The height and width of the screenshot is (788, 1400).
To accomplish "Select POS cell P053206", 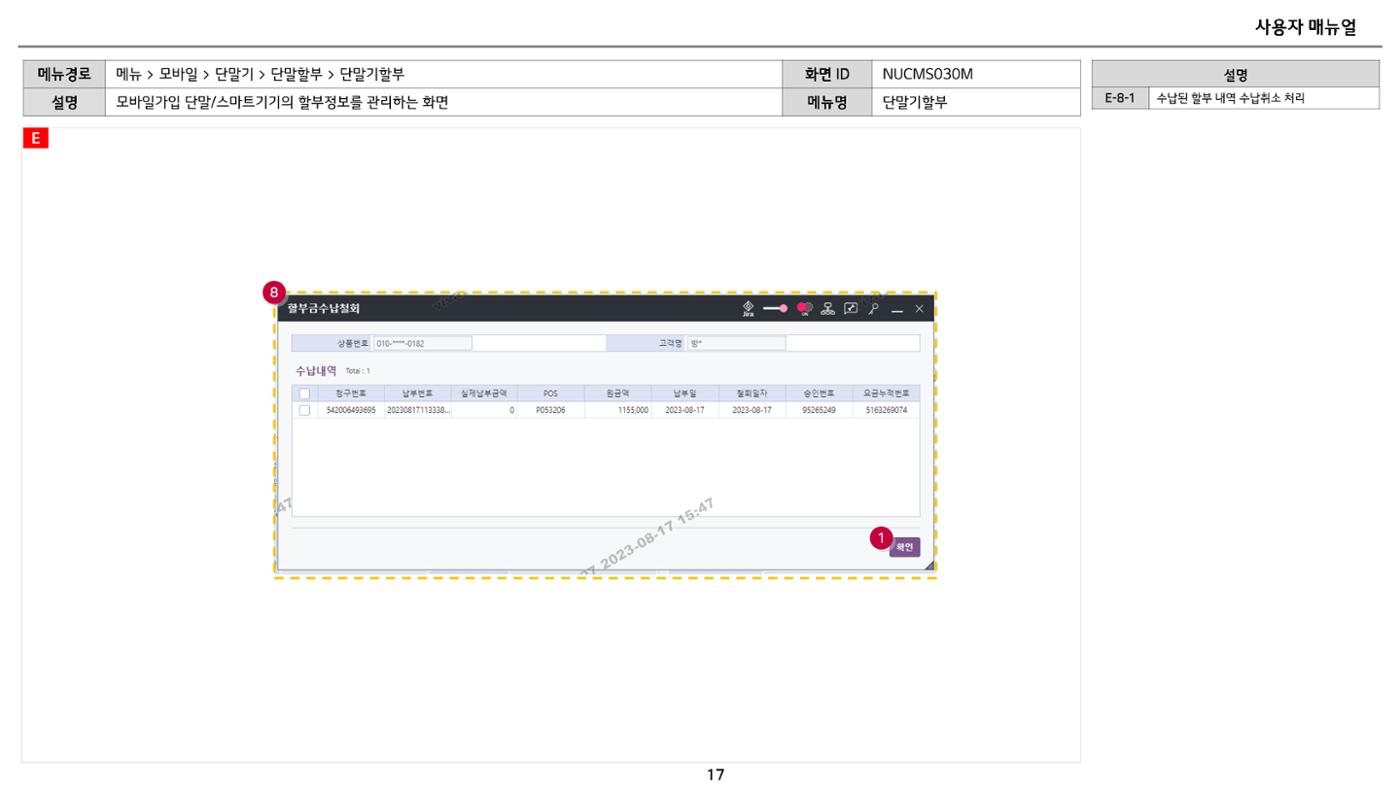I will (x=551, y=410).
